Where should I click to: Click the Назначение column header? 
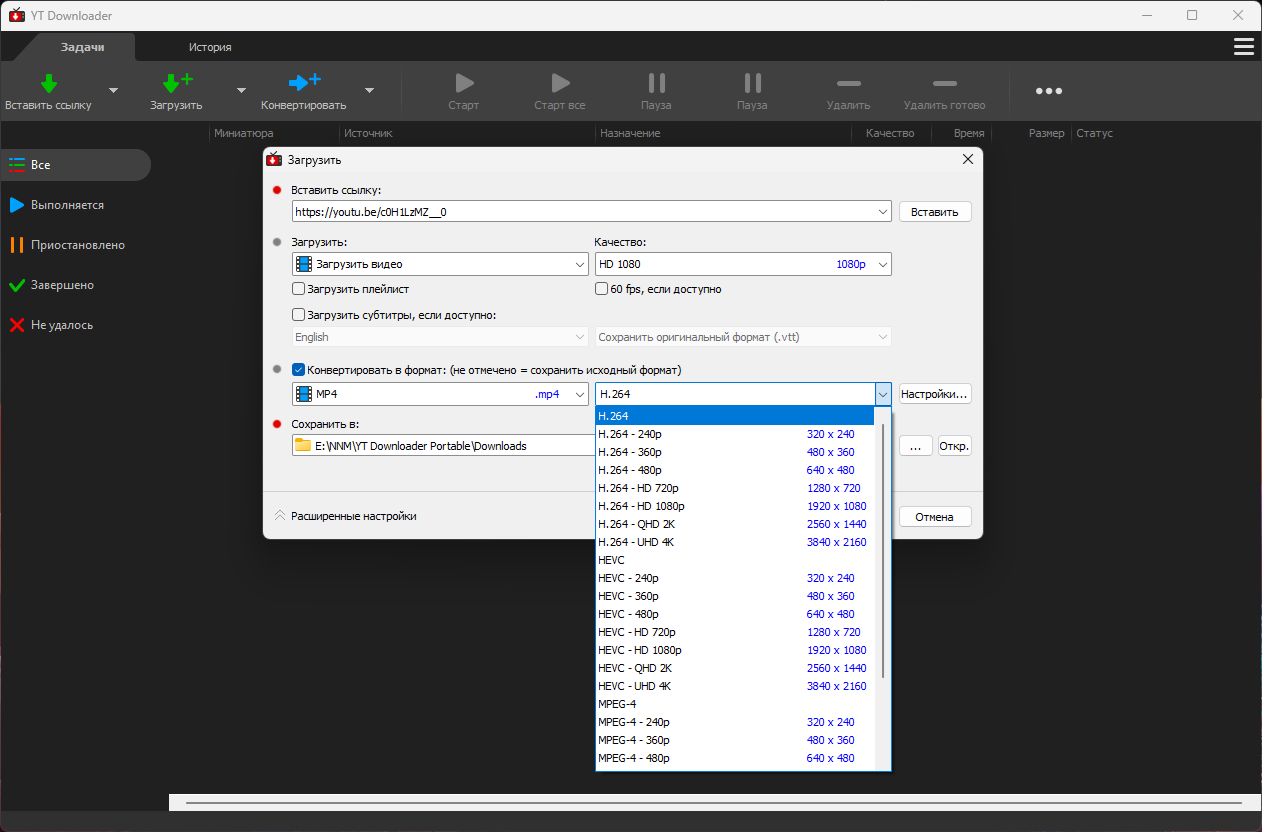coord(630,133)
